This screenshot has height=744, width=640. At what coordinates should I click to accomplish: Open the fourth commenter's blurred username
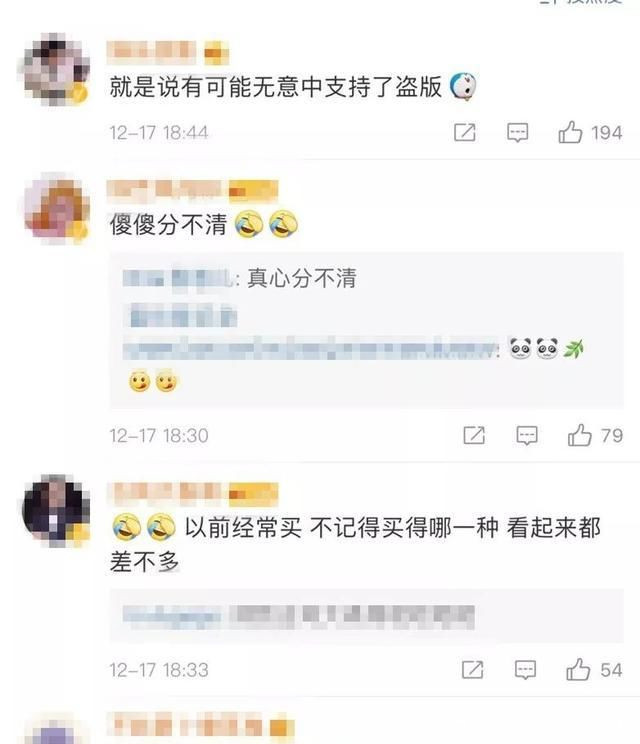186,726
